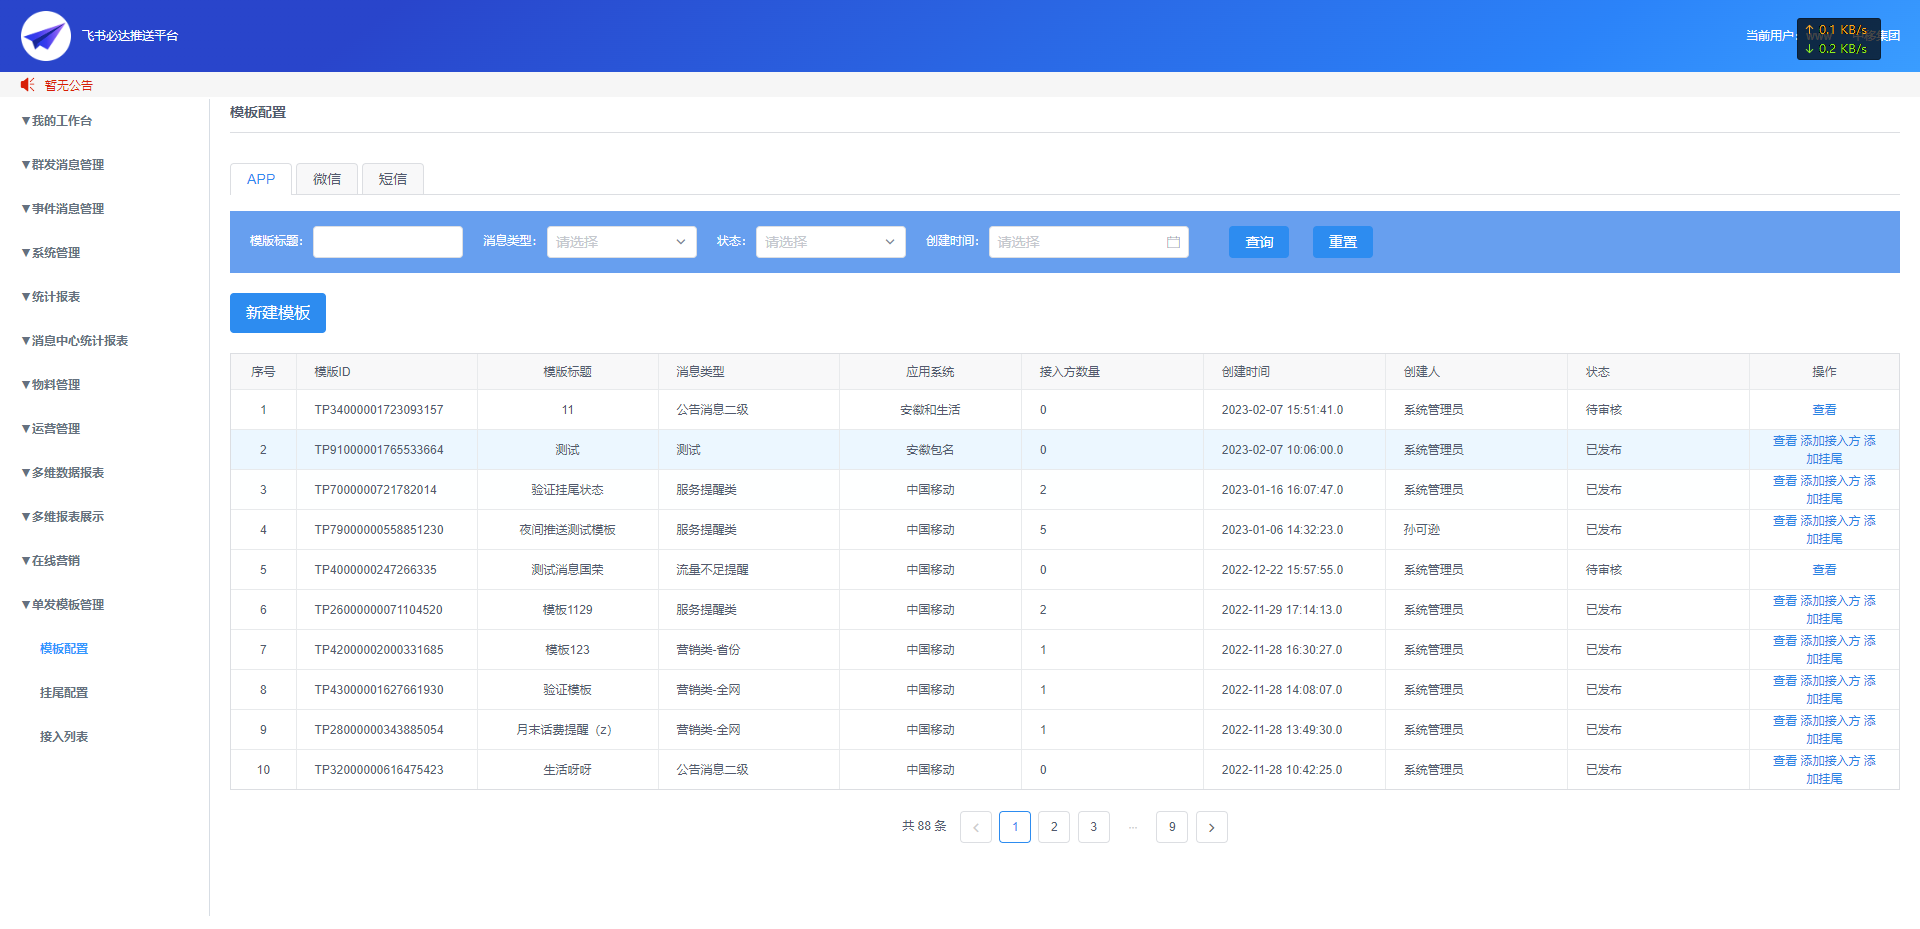Expand 多维数据报表 menu
1920x929 pixels.
[63, 473]
